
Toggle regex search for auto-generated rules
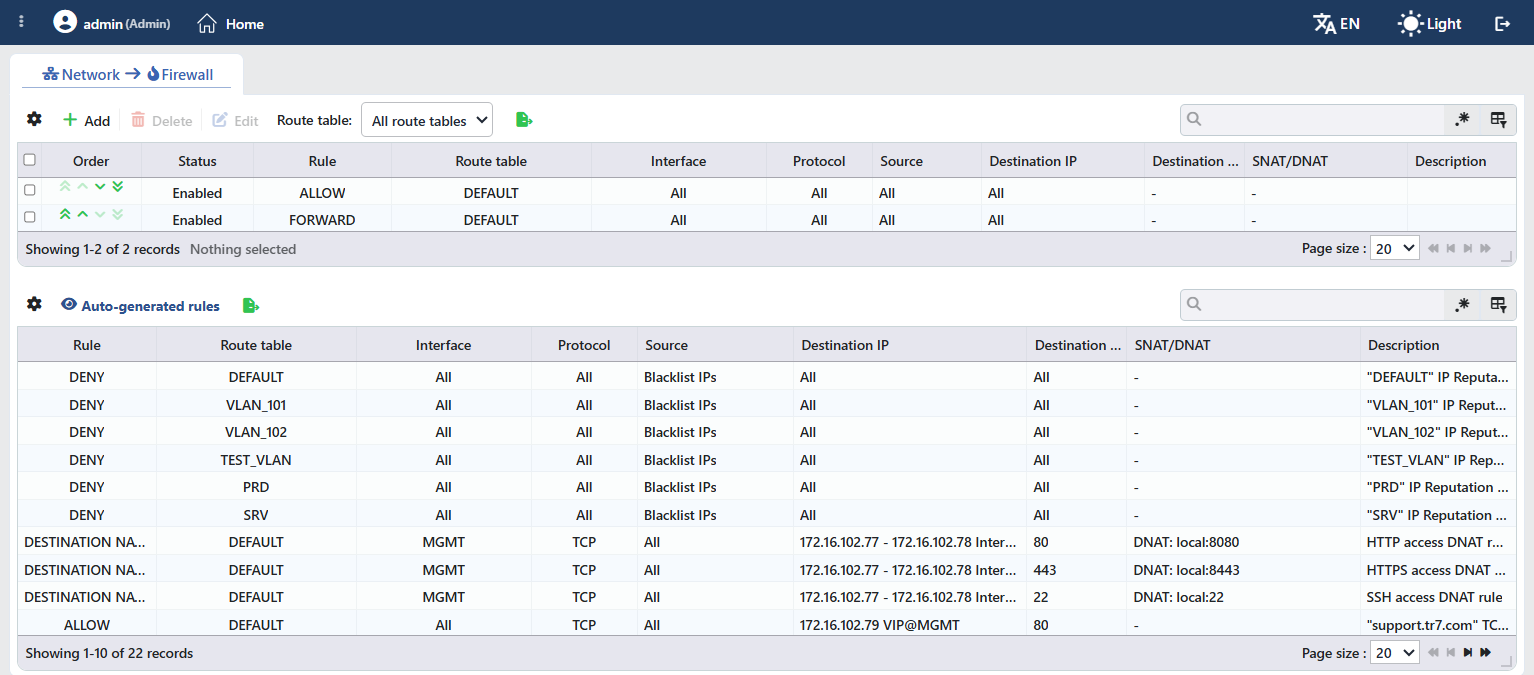point(1462,305)
